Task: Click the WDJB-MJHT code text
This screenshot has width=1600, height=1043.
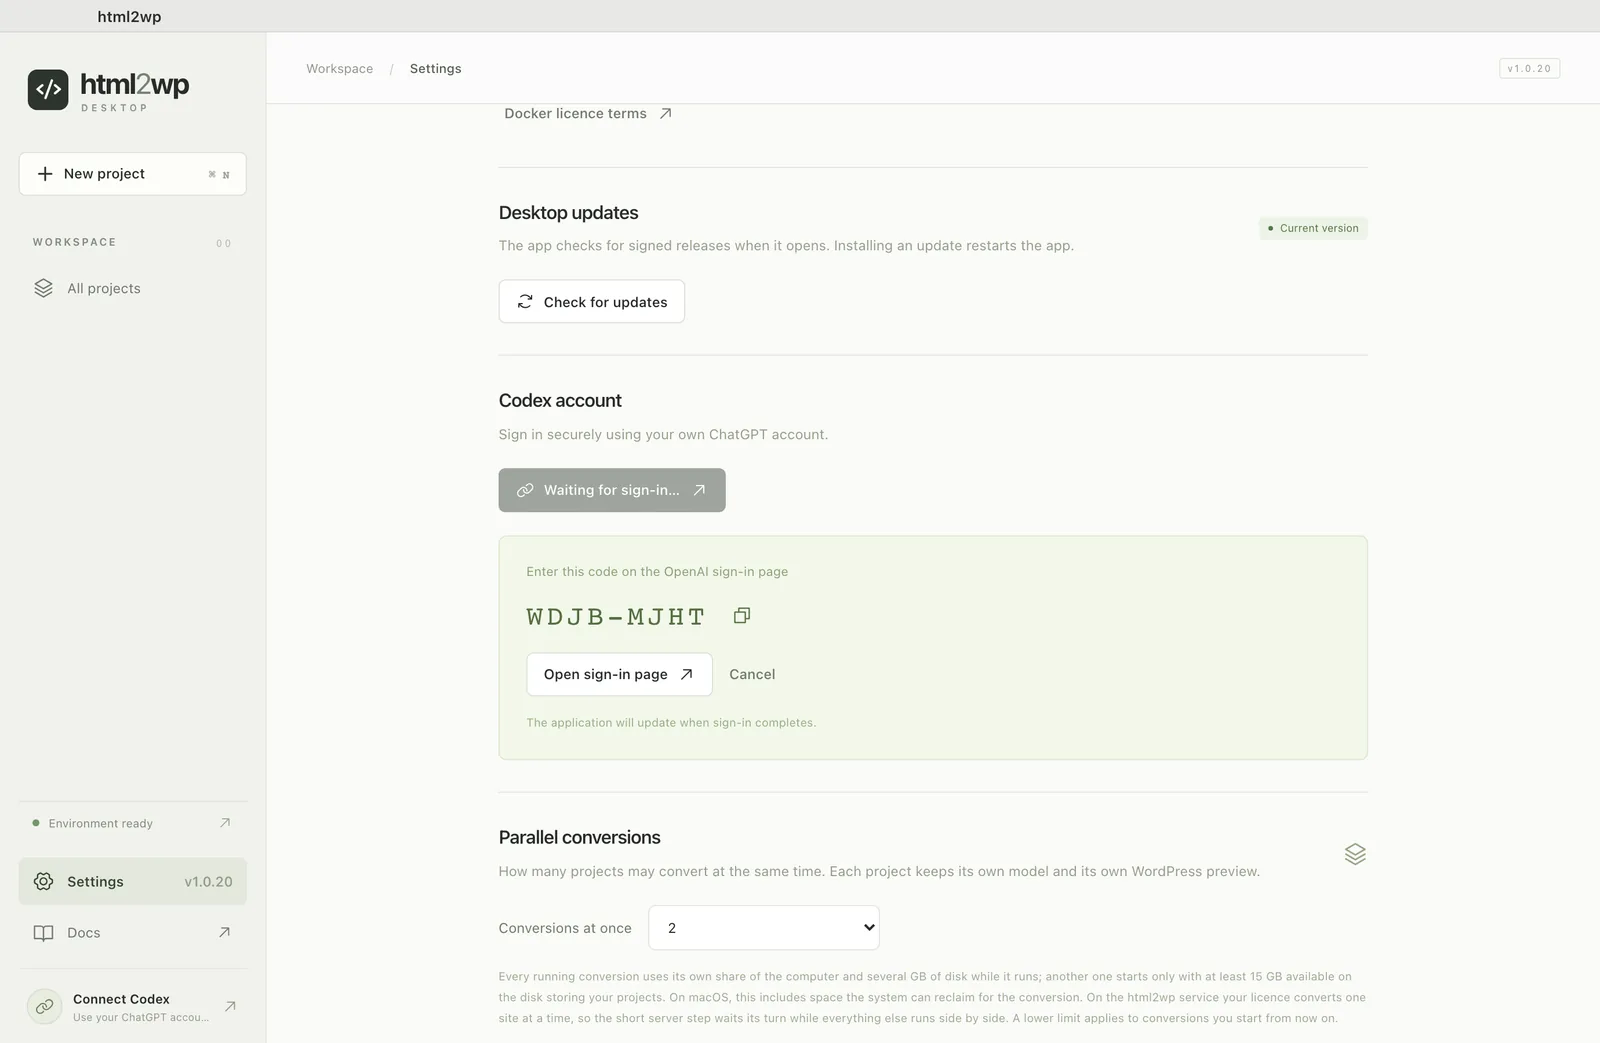Action: pos(616,617)
